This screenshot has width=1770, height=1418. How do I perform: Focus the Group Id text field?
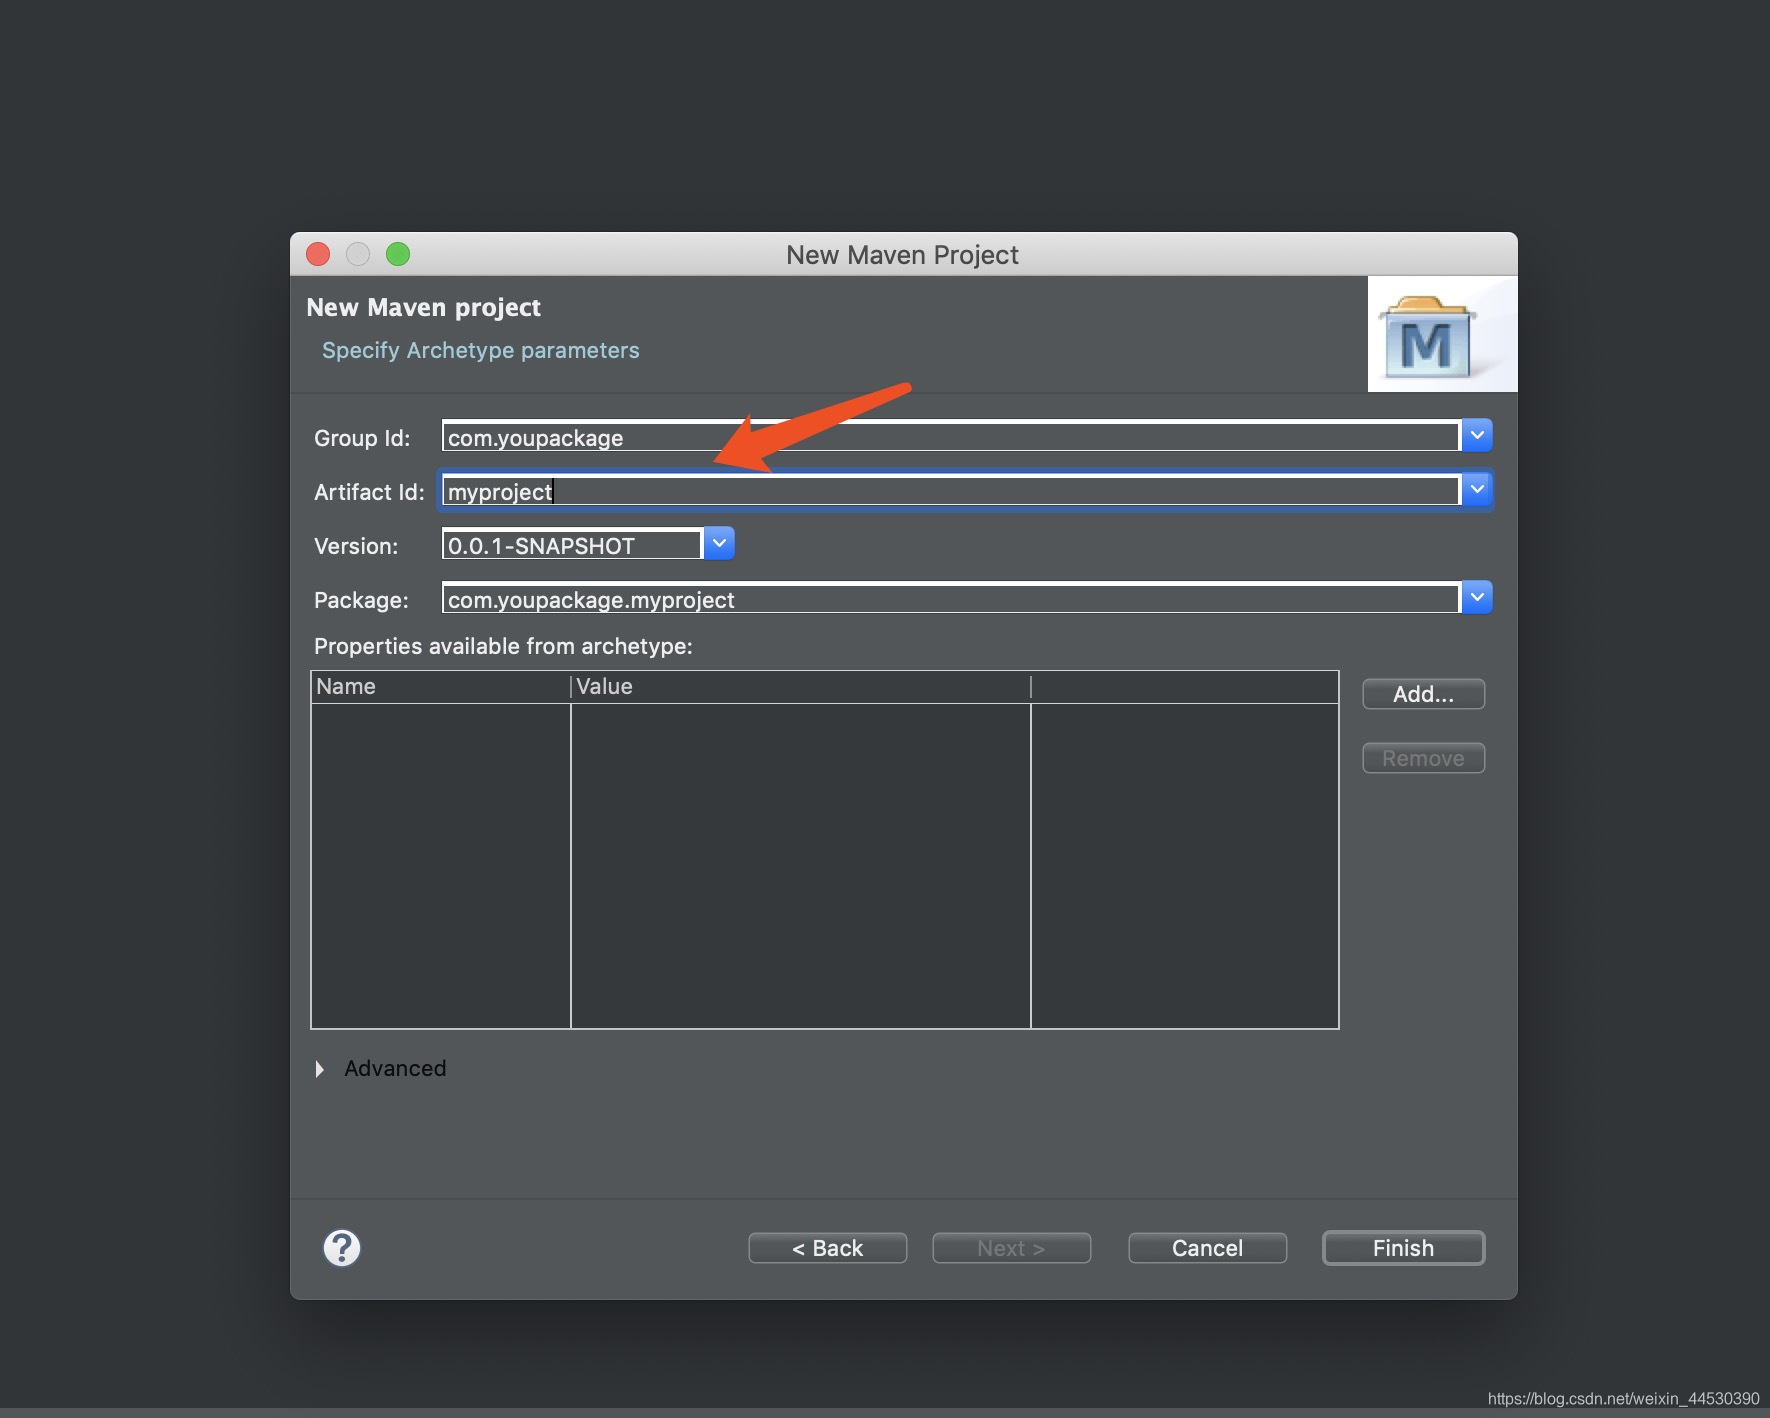[951, 437]
